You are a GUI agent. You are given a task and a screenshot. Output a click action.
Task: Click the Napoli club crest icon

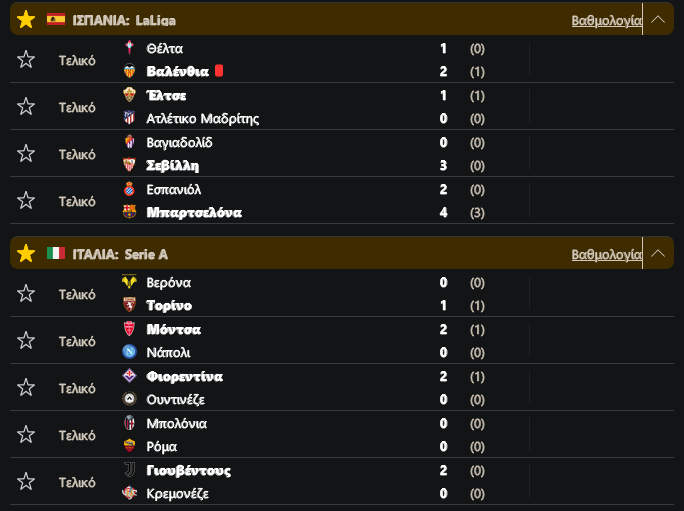click(x=129, y=352)
